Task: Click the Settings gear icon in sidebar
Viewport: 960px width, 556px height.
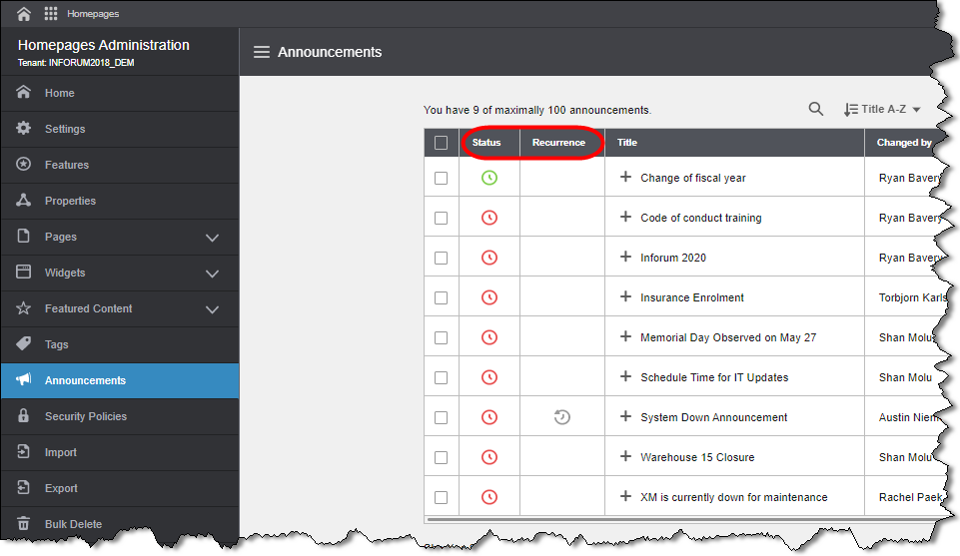Action: (23, 129)
